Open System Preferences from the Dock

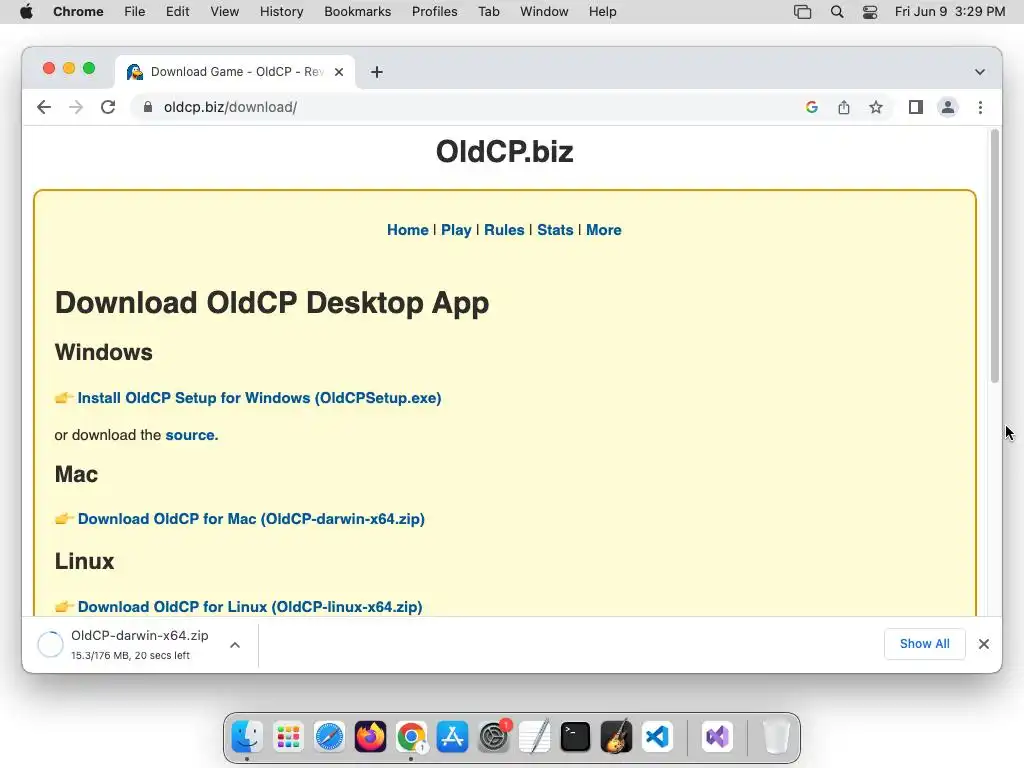click(494, 737)
